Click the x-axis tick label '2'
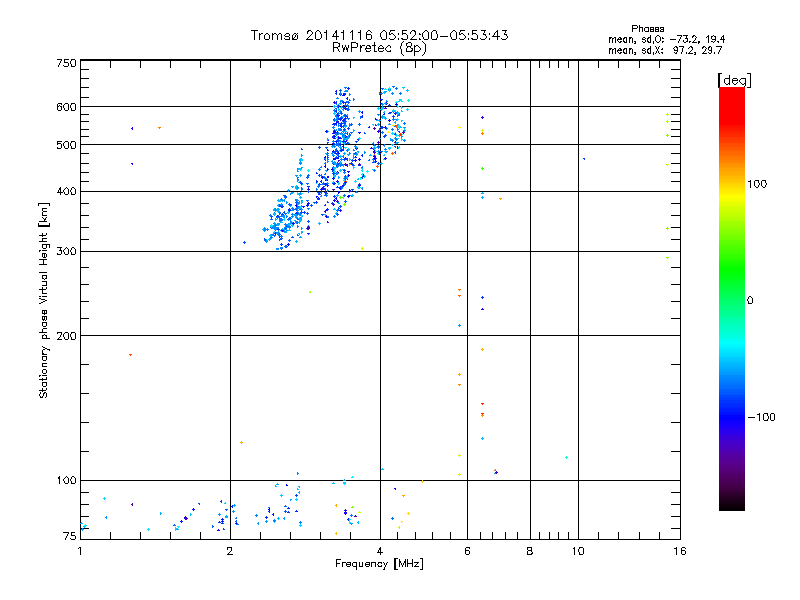The height and width of the screenshot is (600, 800). point(230,551)
